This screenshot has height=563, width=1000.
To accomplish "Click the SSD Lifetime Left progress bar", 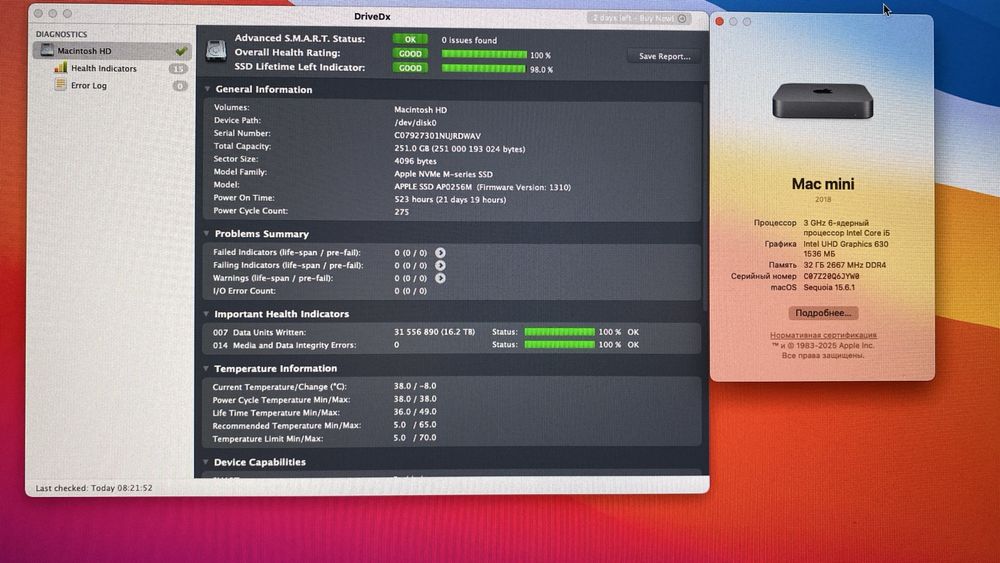I will [x=483, y=68].
